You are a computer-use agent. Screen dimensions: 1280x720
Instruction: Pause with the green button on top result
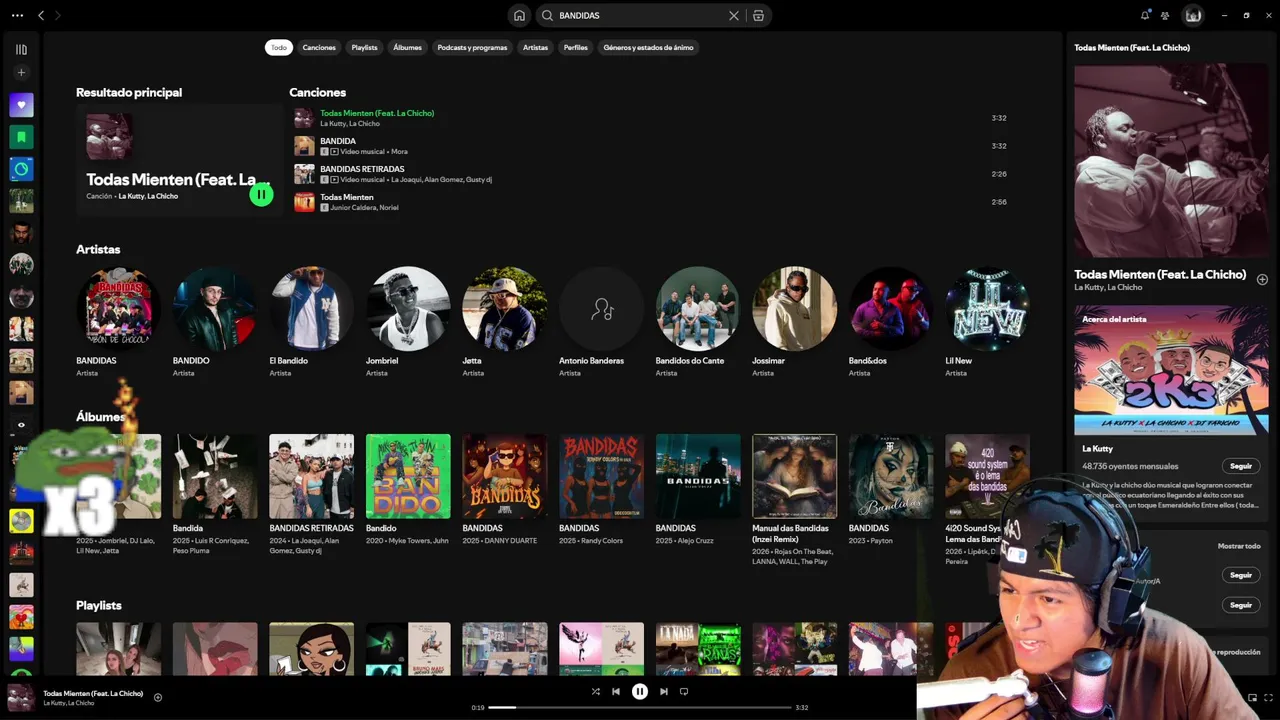click(x=261, y=195)
